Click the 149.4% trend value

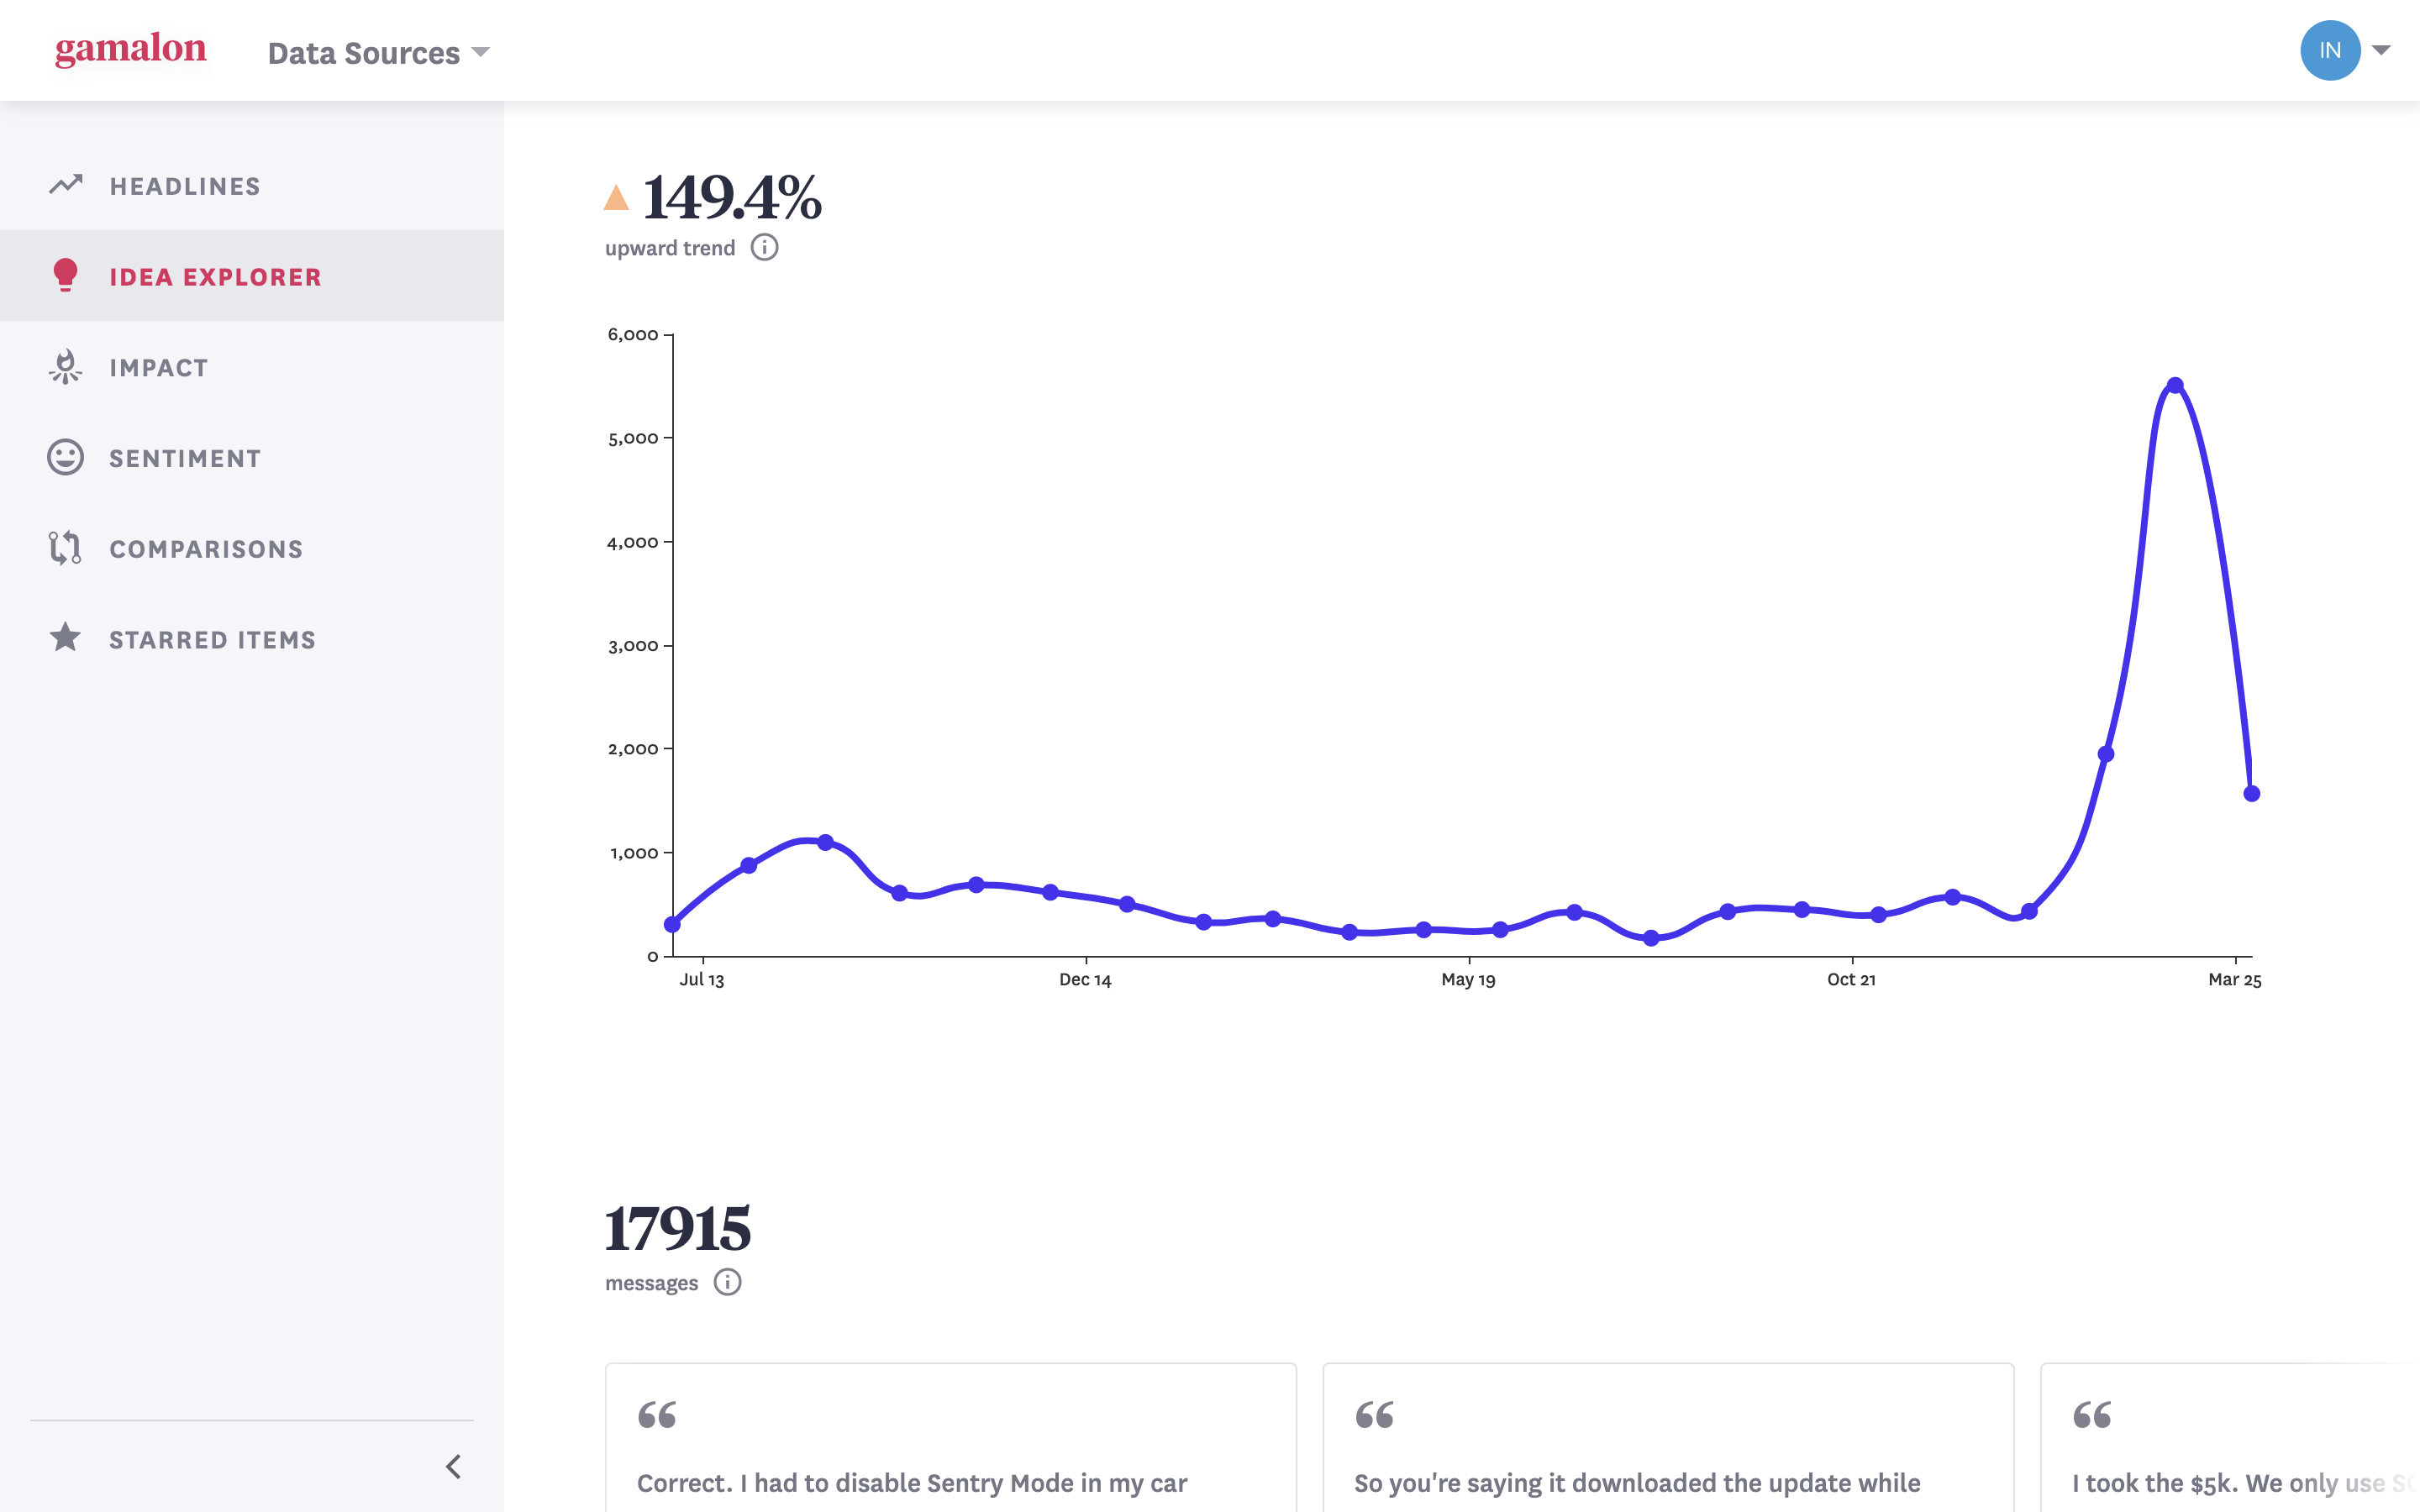pyautogui.click(x=732, y=197)
